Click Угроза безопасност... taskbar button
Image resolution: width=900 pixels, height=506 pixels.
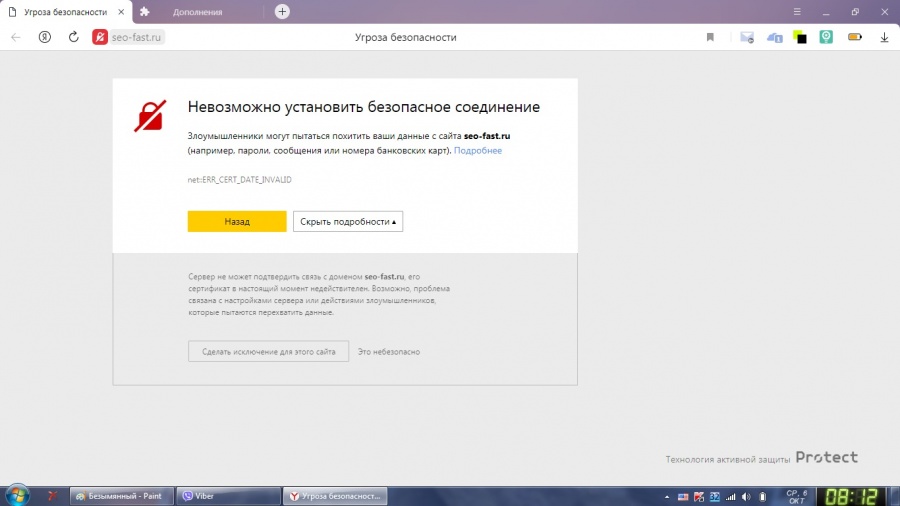point(335,496)
